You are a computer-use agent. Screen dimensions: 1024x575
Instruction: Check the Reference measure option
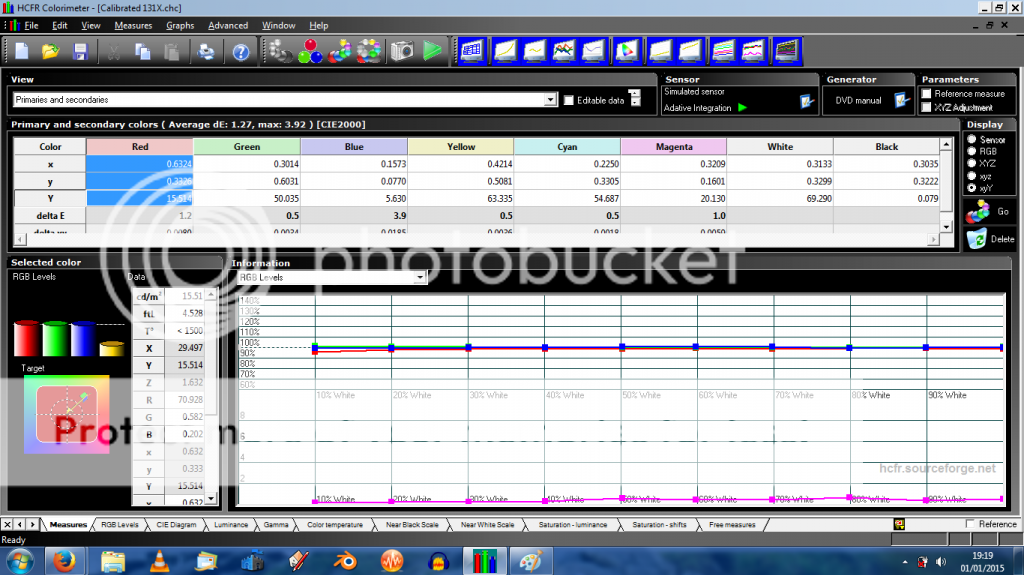(926, 94)
